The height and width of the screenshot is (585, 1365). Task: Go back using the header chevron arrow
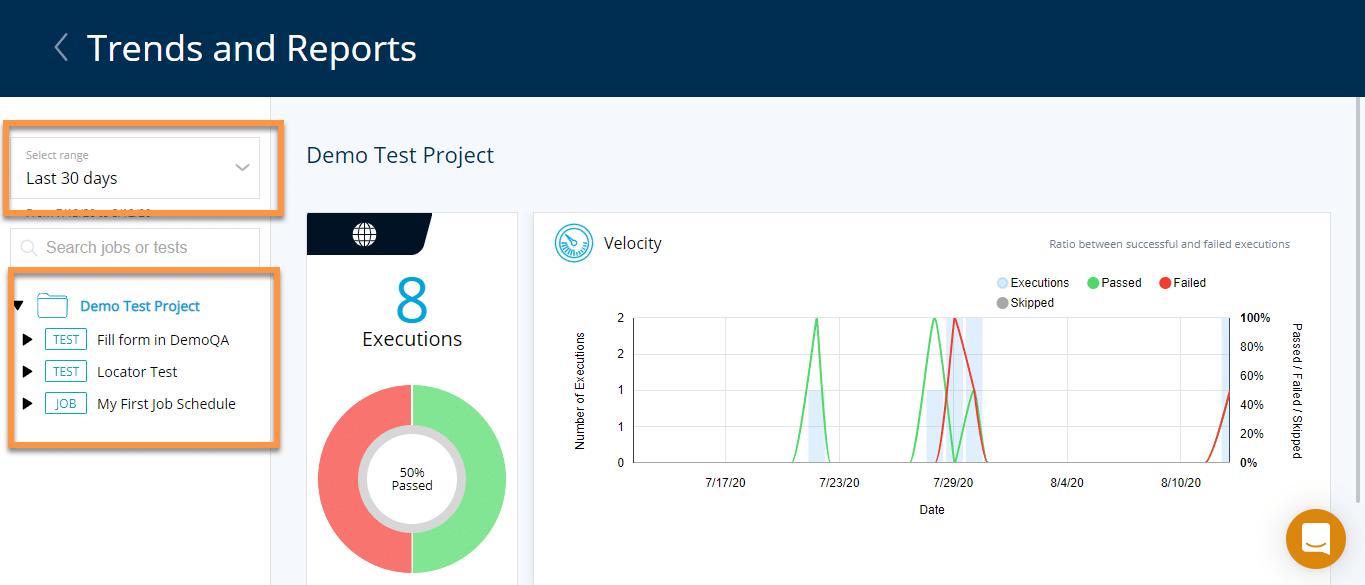click(62, 47)
